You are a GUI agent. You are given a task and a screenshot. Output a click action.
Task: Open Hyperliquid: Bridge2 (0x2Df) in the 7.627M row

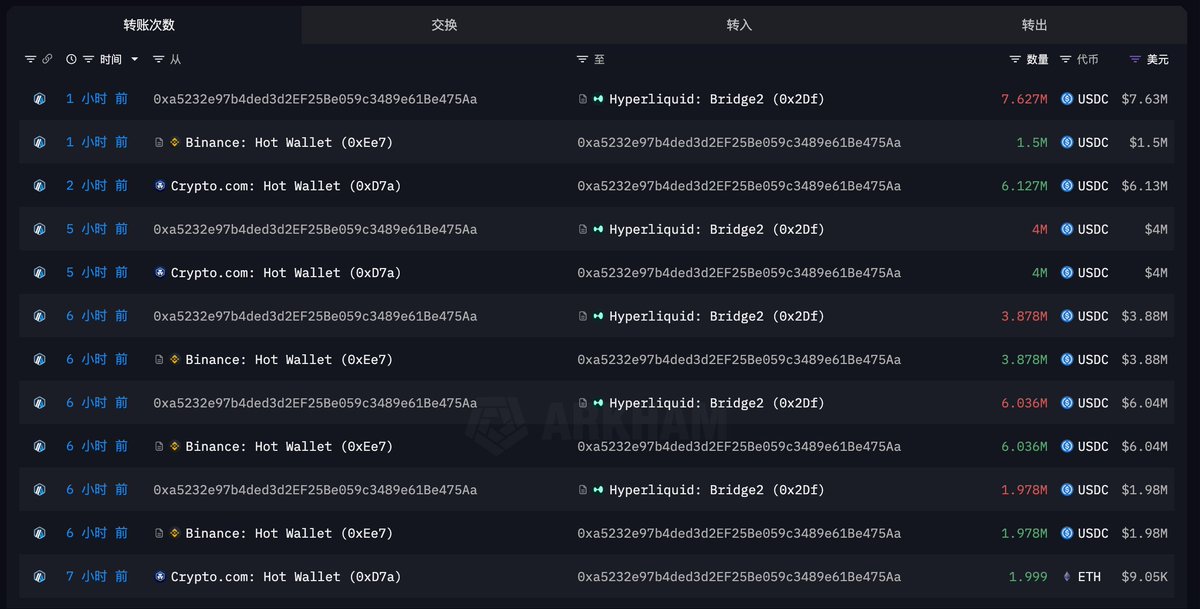[717, 99]
